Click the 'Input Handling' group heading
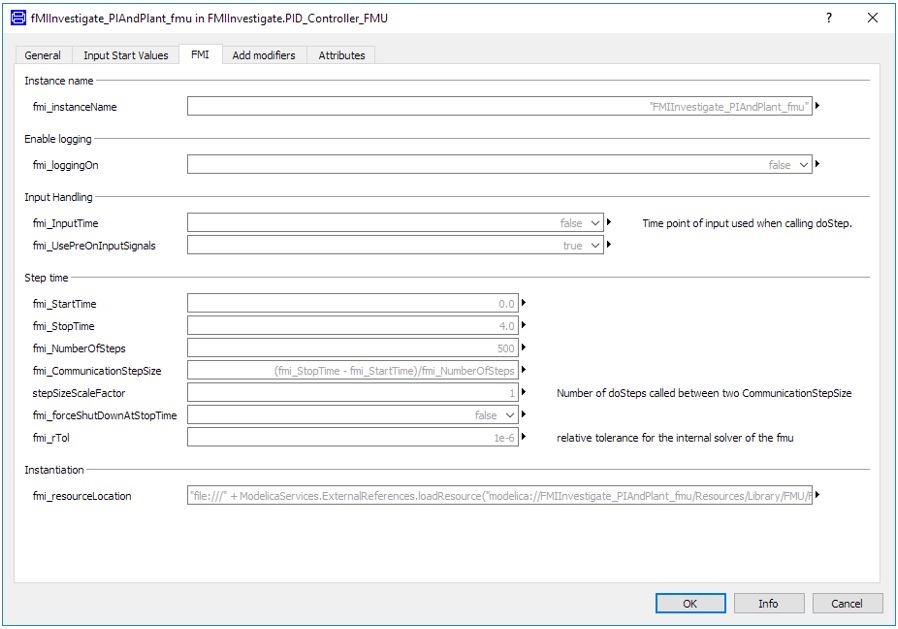This screenshot has width=898, height=629. pos(58,197)
